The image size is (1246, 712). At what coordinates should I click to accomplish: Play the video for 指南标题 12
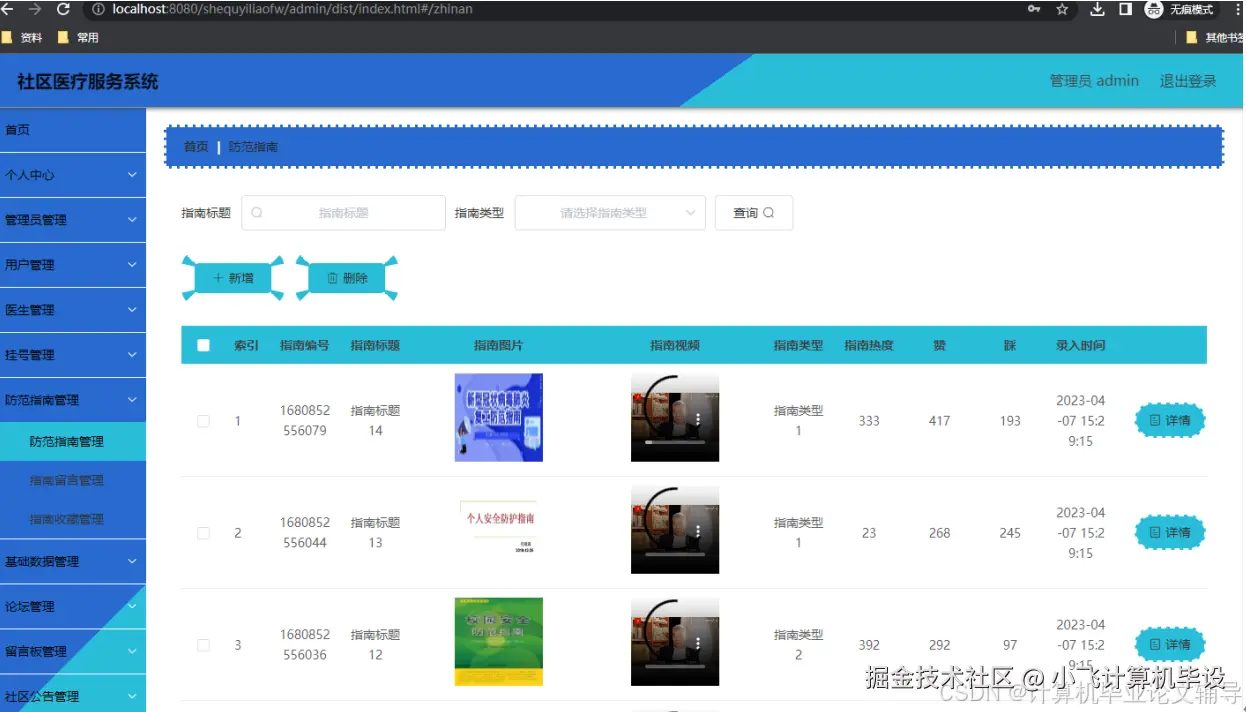675,641
